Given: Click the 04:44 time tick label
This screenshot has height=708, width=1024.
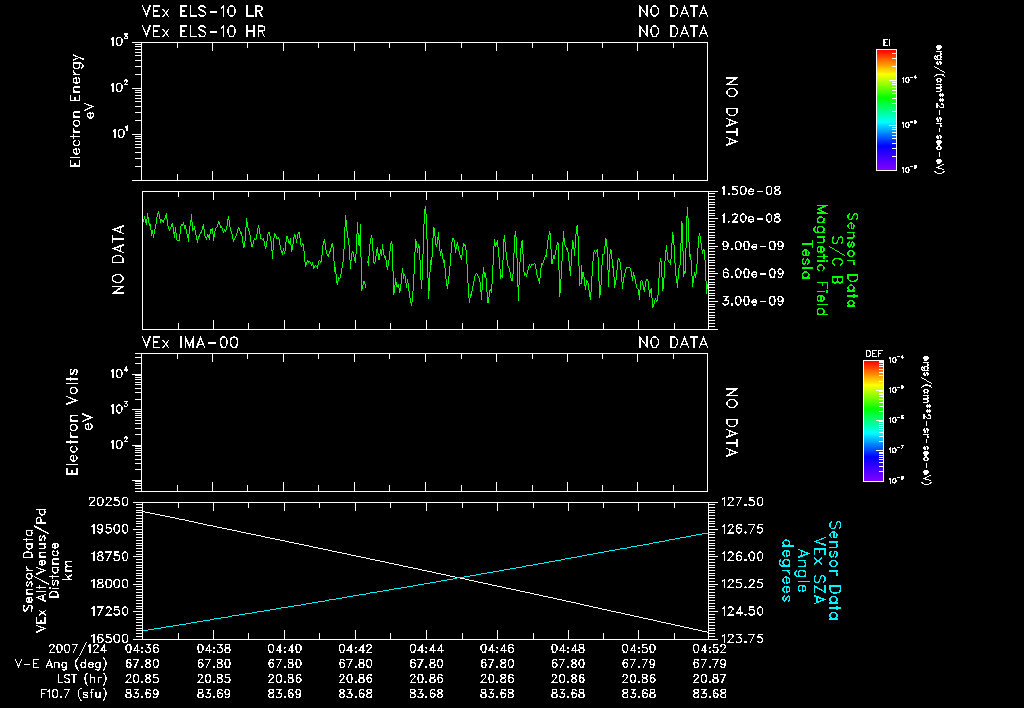Looking at the screenshot, I should point(426,650).
